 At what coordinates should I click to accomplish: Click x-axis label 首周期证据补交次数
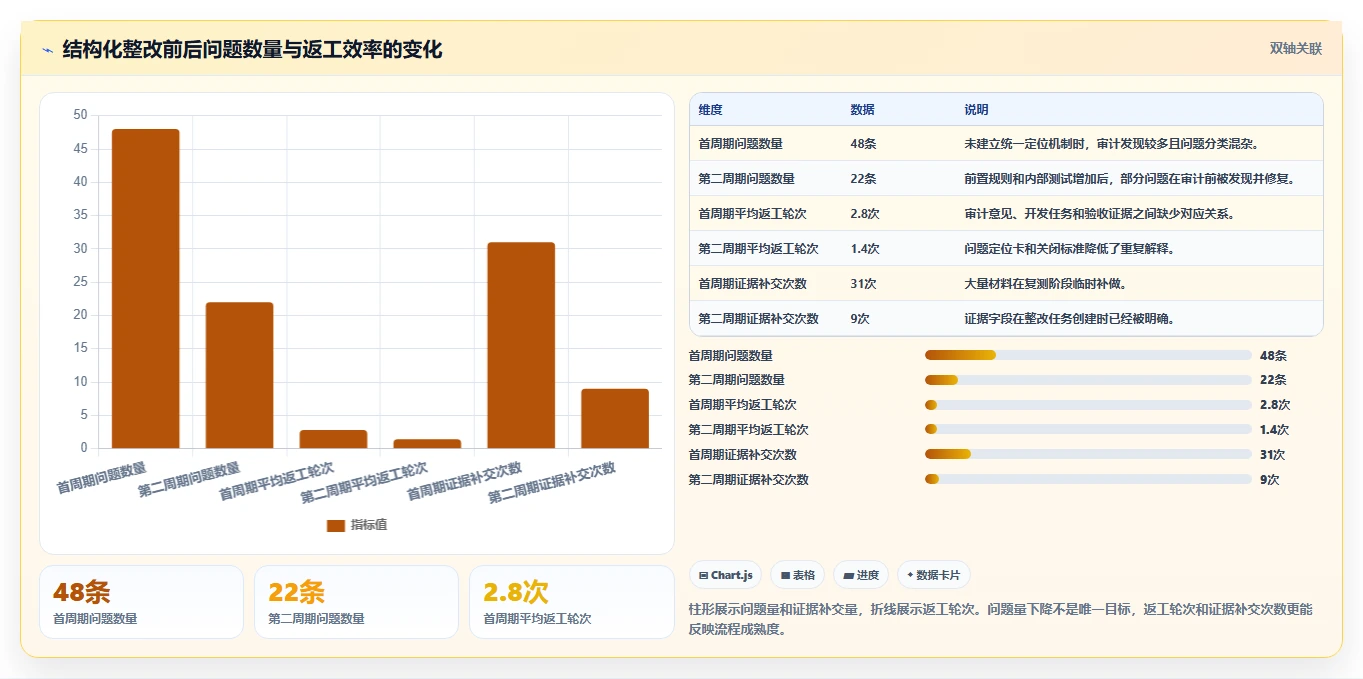(464, 482)
